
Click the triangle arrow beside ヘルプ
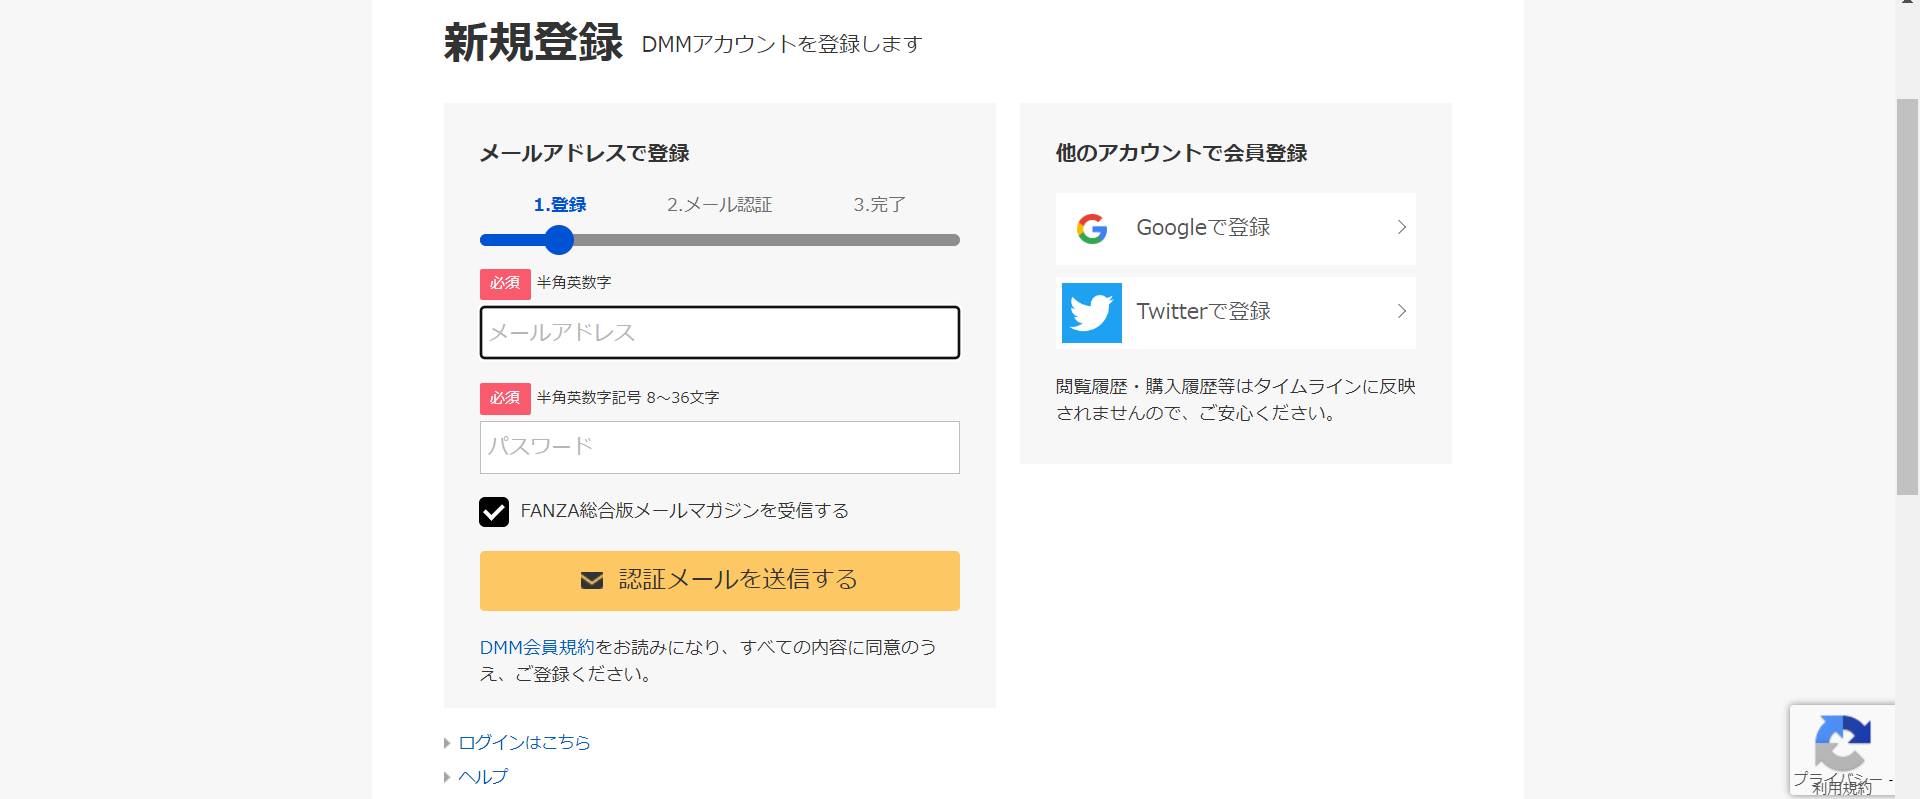[x=447, y=777]
